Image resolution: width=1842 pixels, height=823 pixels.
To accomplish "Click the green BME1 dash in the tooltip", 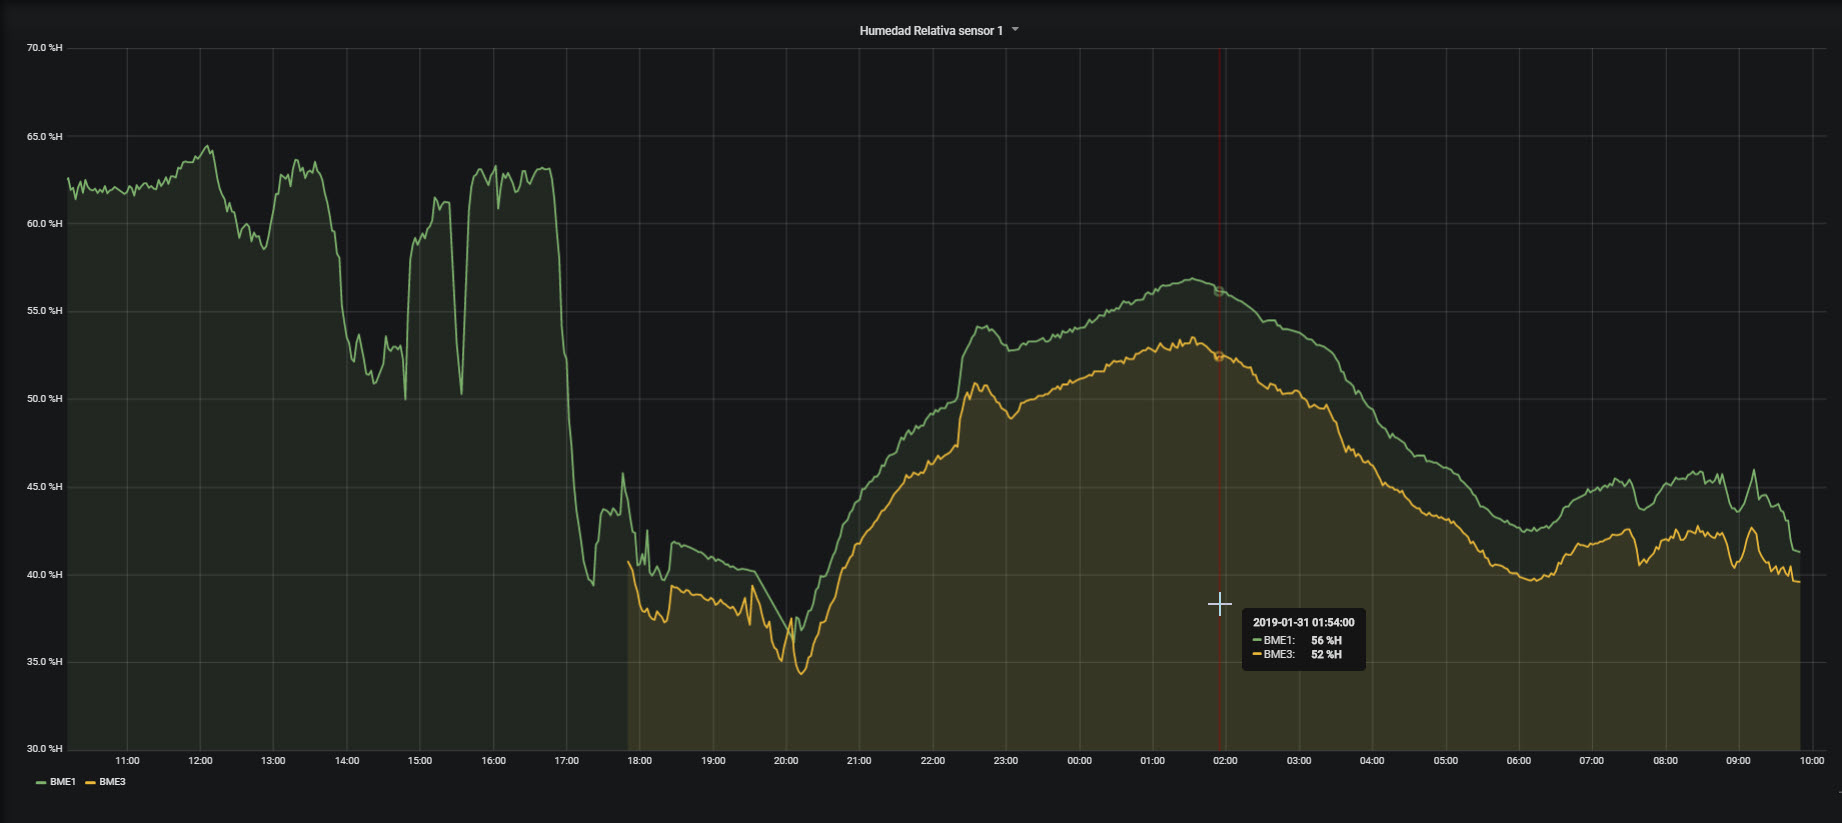I will (x=1257, y=640).
